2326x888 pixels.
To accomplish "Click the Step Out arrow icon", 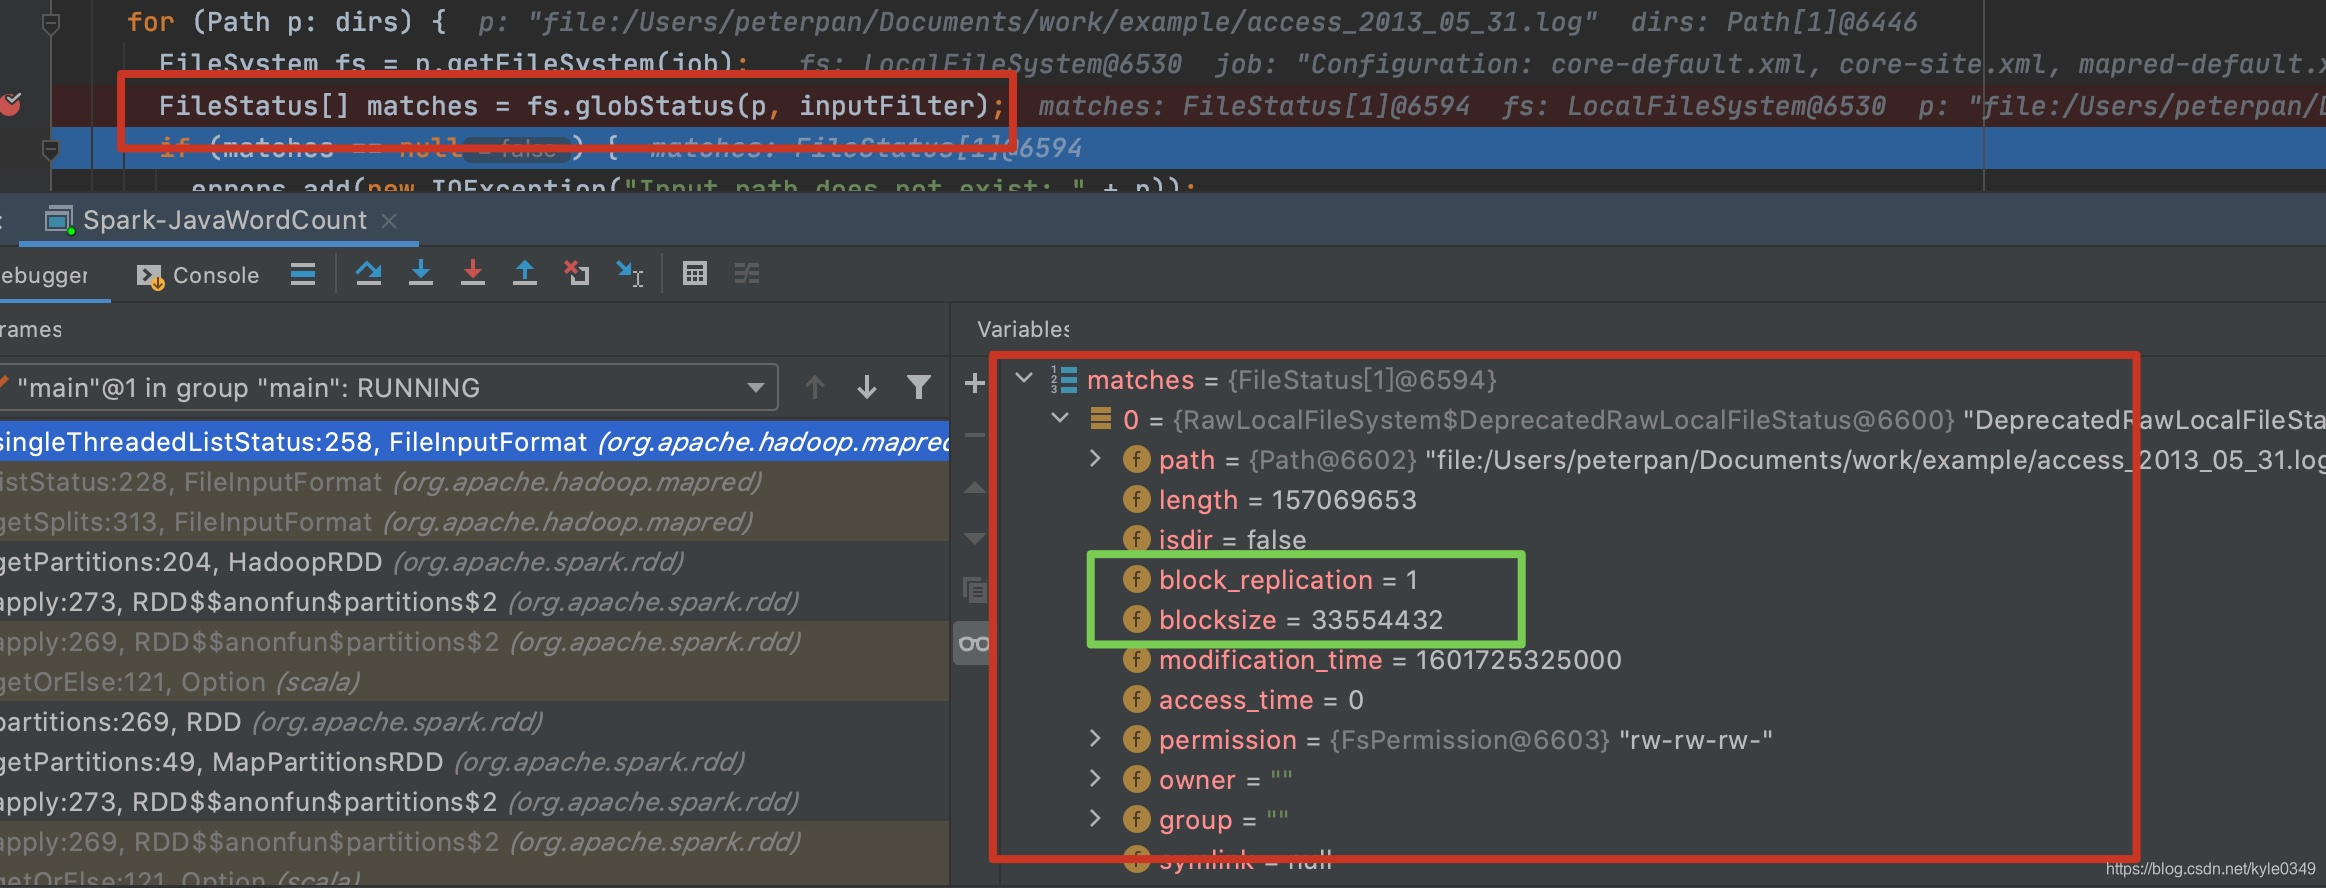I will point(524,273).
